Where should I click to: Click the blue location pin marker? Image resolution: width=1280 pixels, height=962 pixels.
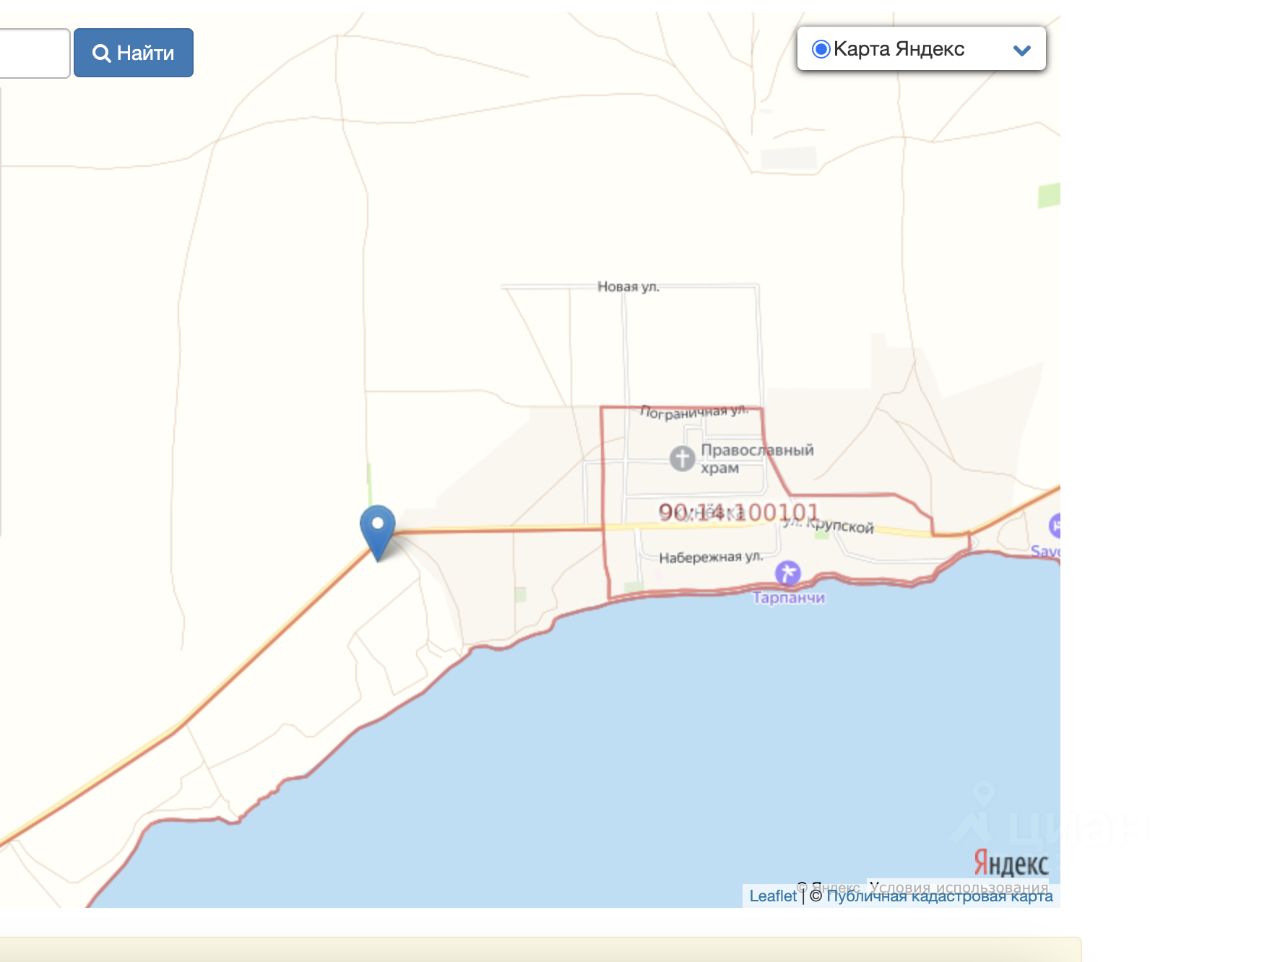coord(378,532)
